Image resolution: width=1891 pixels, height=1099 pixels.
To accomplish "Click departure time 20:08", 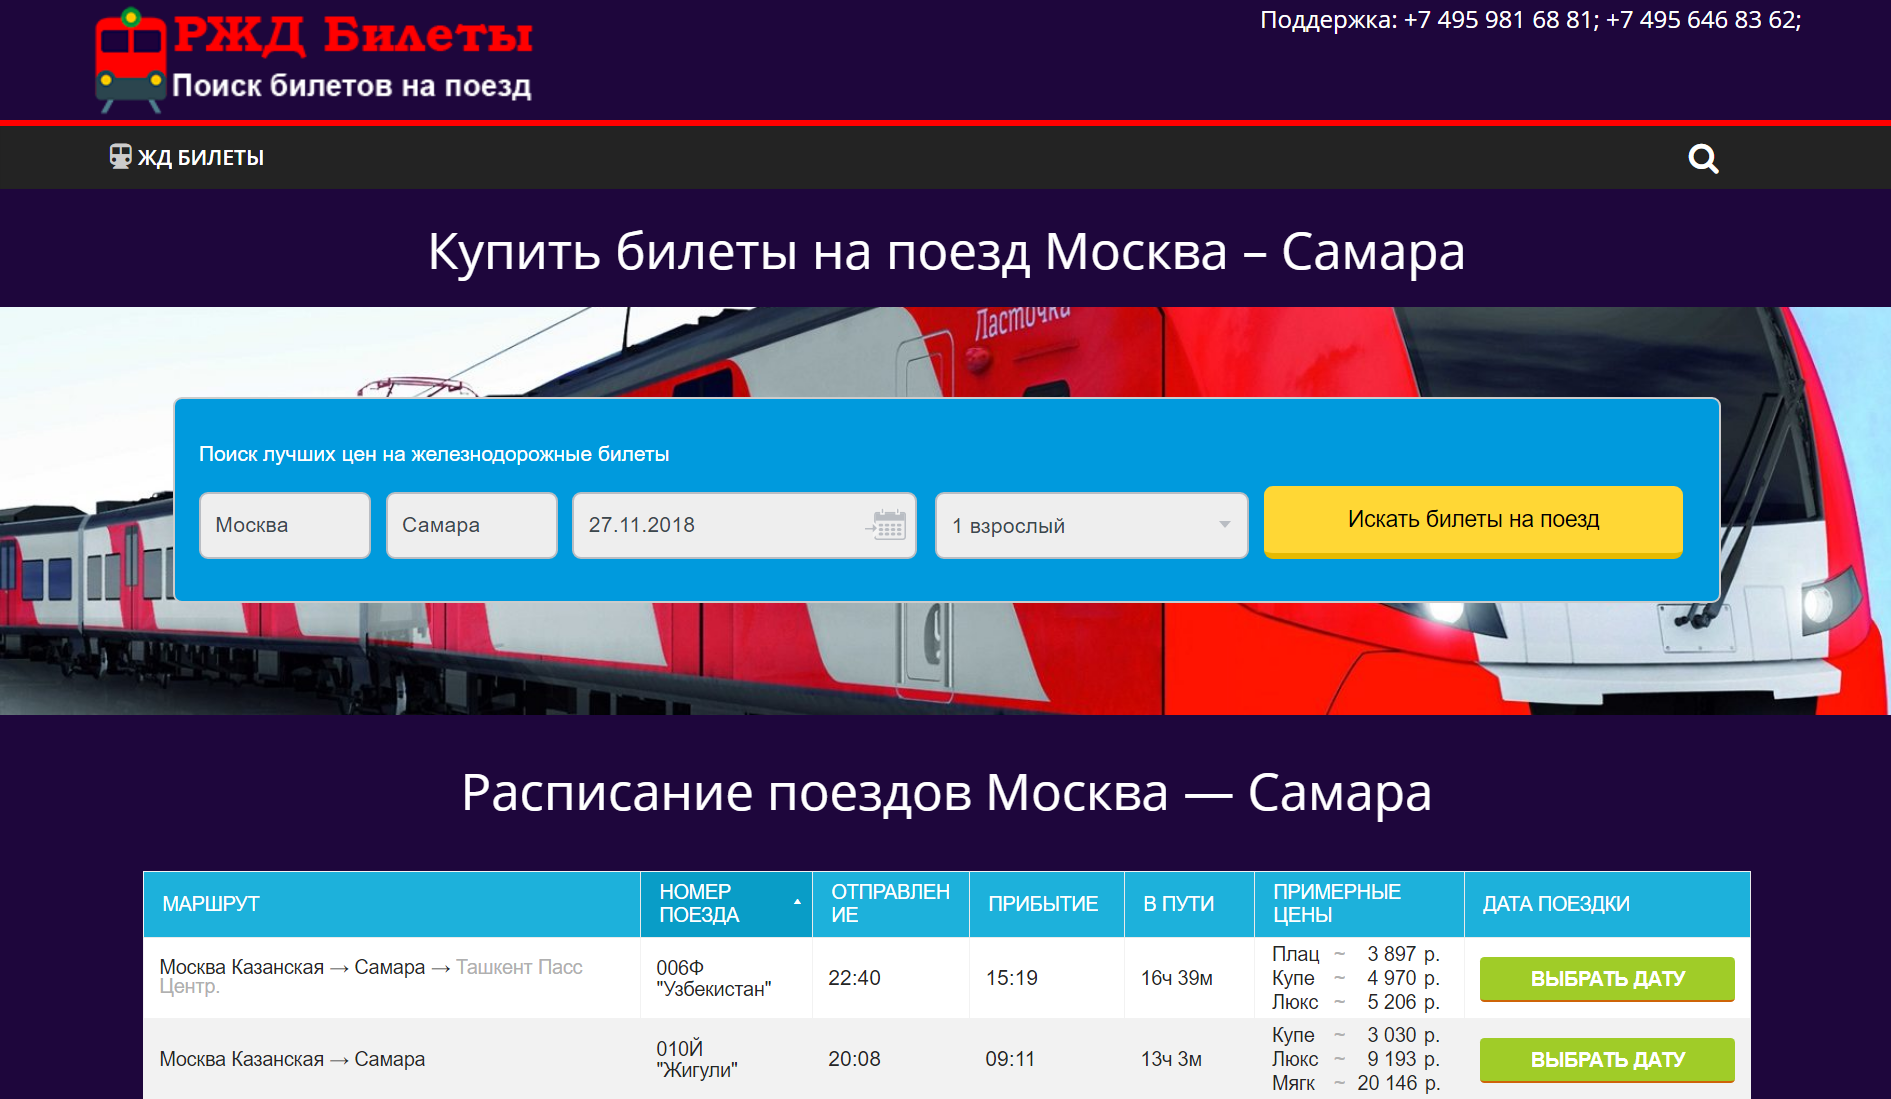I will (x=854, y=1059).
